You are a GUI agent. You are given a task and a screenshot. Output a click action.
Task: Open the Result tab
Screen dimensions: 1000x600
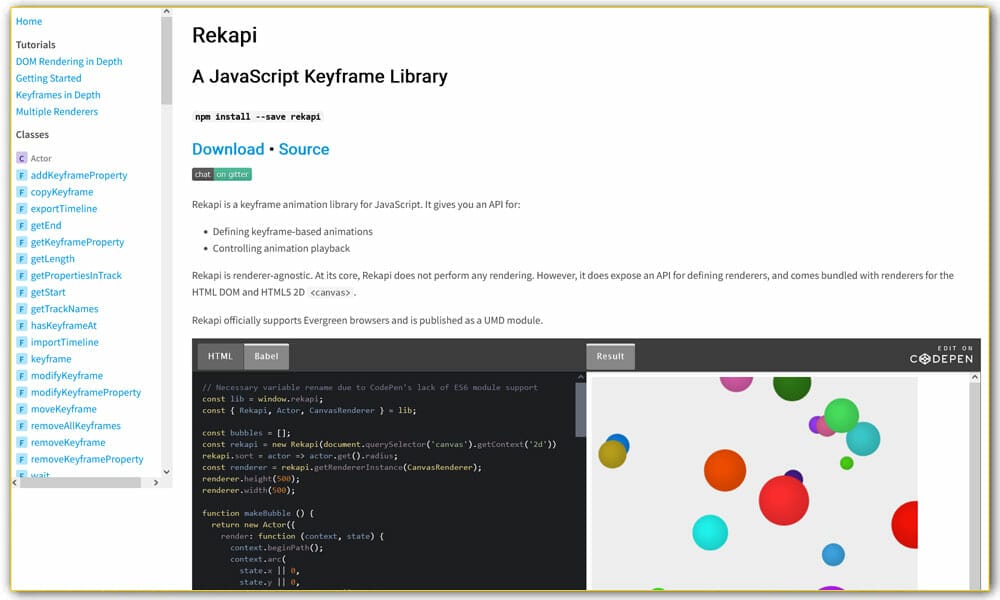[x=610, y=356]
